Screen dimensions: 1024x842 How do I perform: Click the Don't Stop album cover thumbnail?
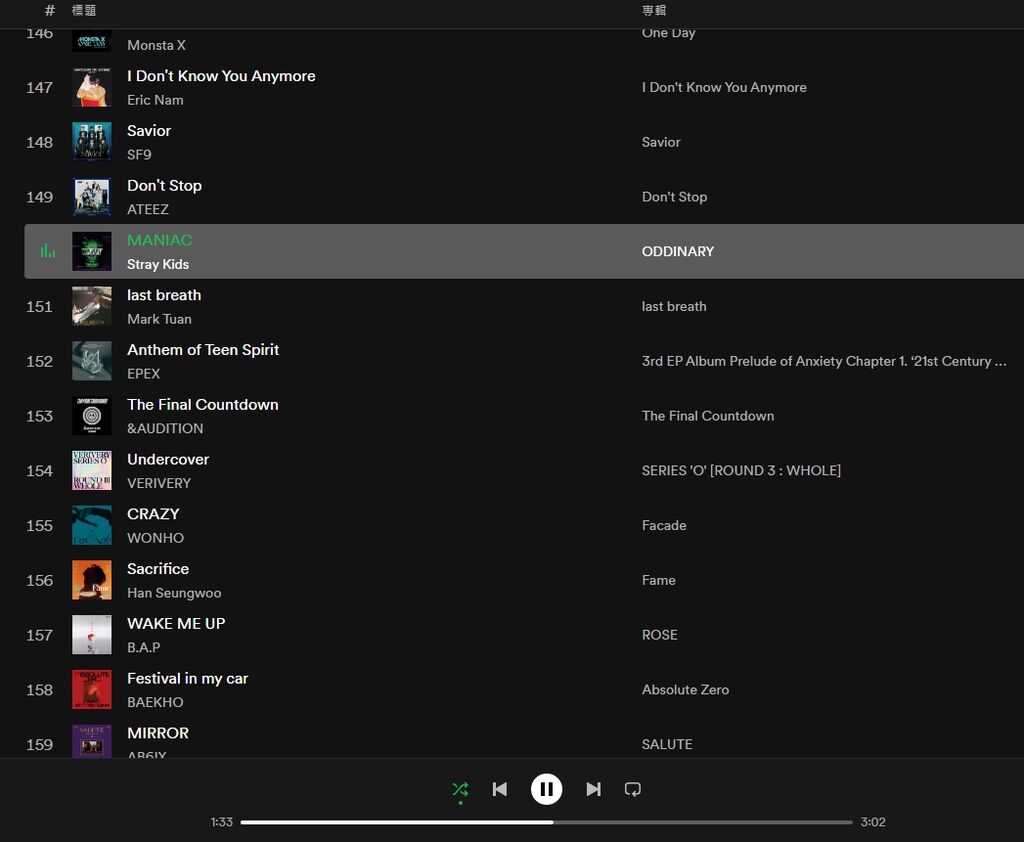(91, 197)
